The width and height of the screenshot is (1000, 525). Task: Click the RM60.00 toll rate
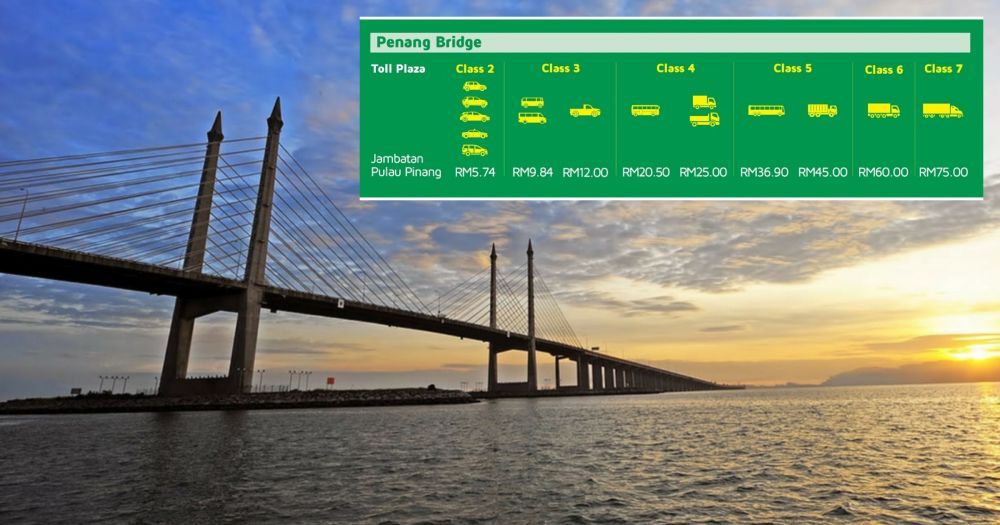click(x=883, y=172)
